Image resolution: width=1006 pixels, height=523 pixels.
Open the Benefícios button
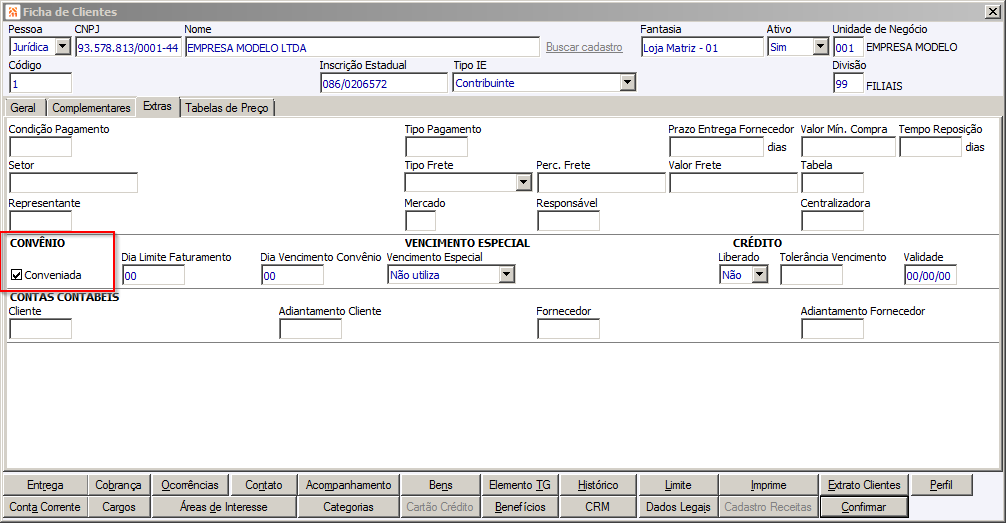[x=520, y=507]
